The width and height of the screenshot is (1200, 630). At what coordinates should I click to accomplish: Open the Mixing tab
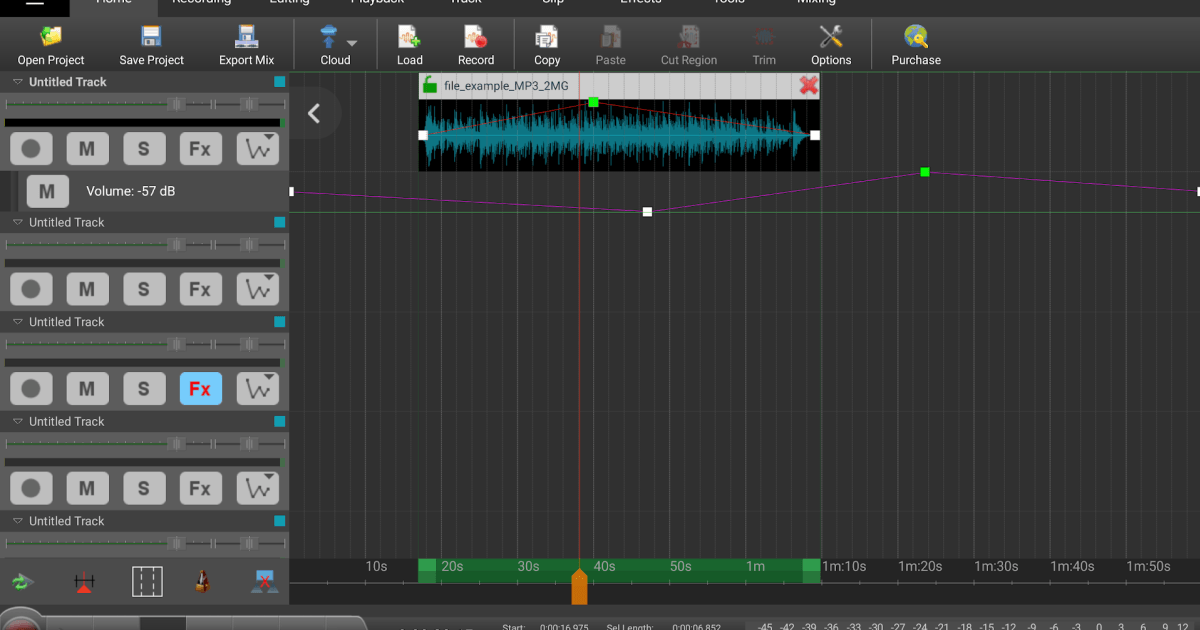pos(816,4)
